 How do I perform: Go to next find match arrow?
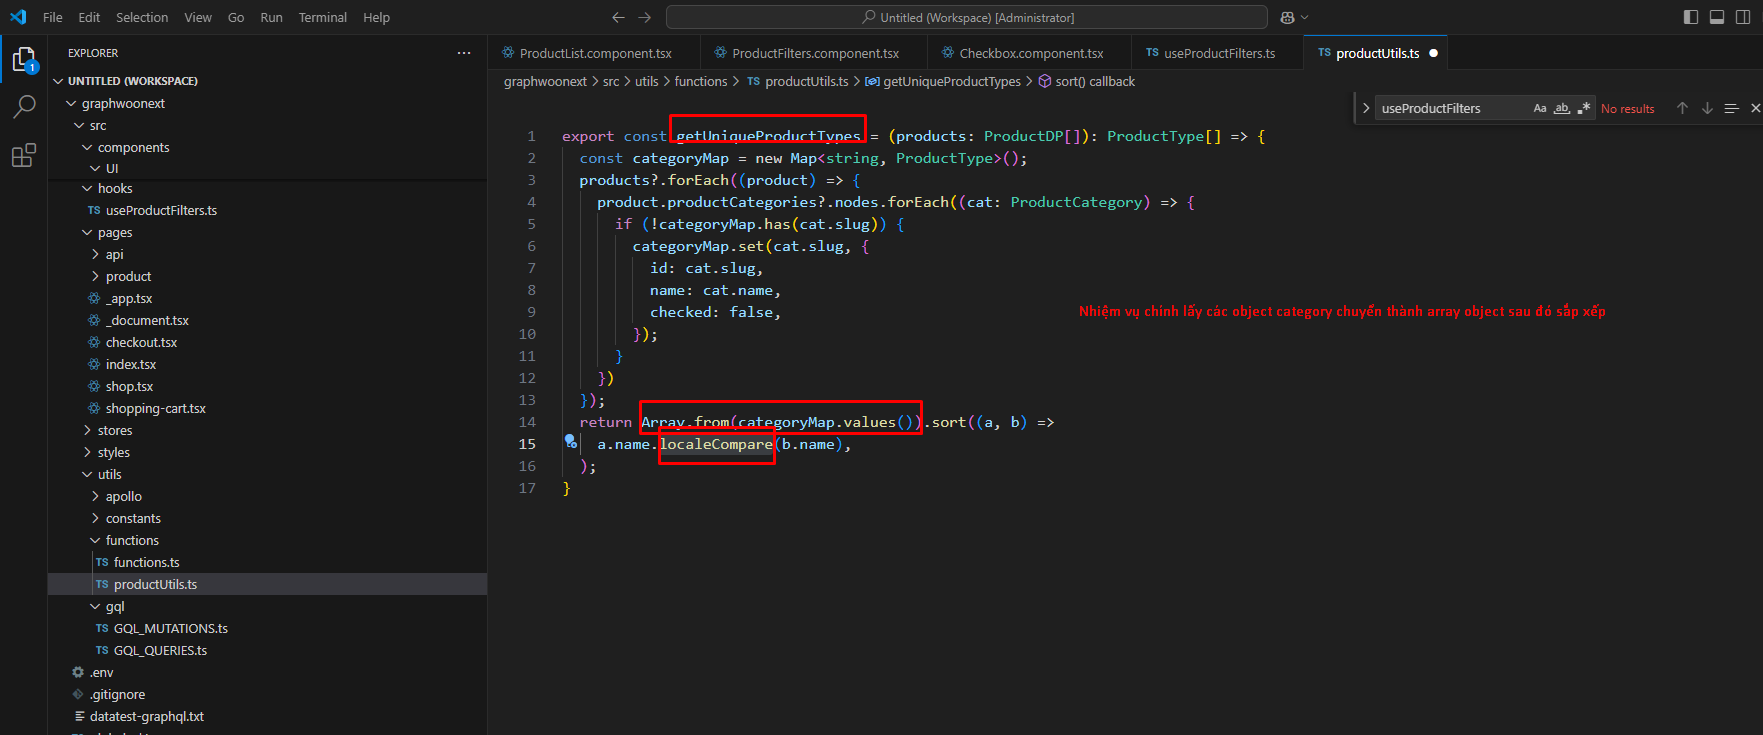click(x=1707, y=108)
